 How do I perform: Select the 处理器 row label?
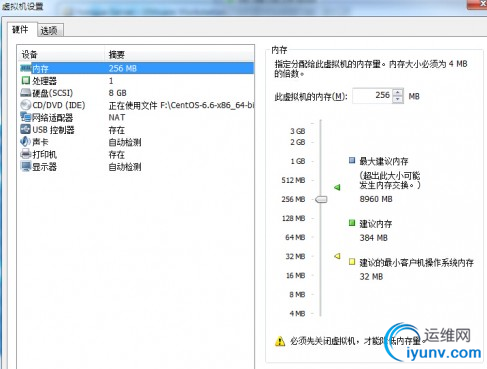tap(44, 81)
